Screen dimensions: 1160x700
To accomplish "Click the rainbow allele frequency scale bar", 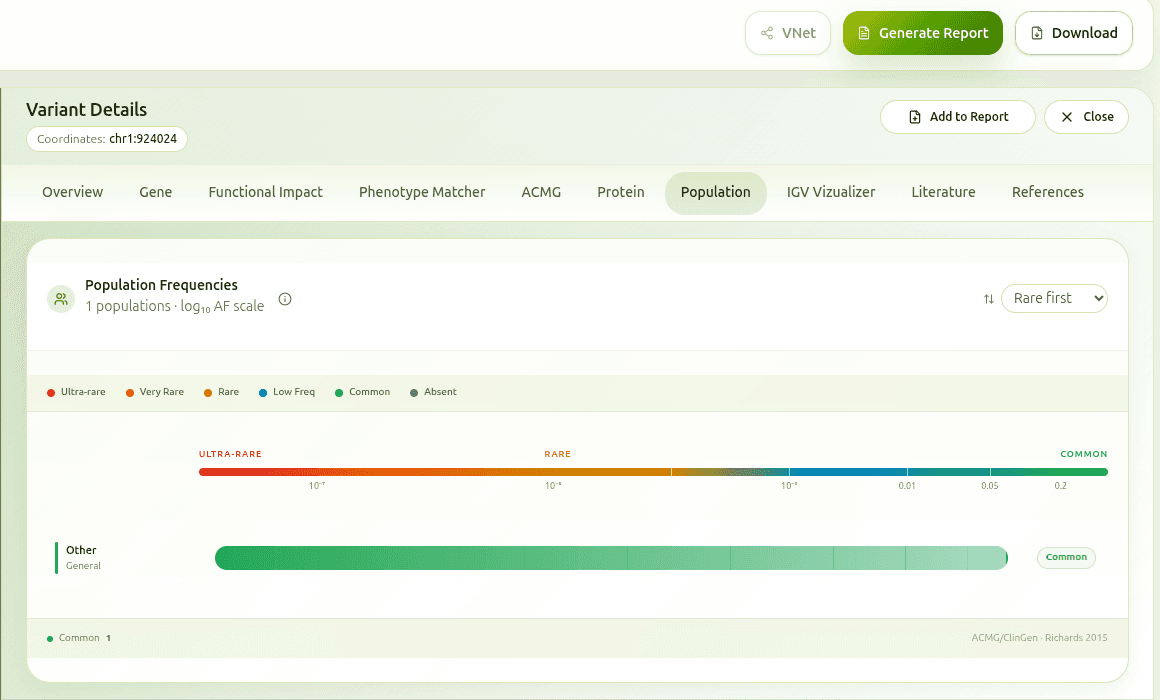I will point(652,472).
